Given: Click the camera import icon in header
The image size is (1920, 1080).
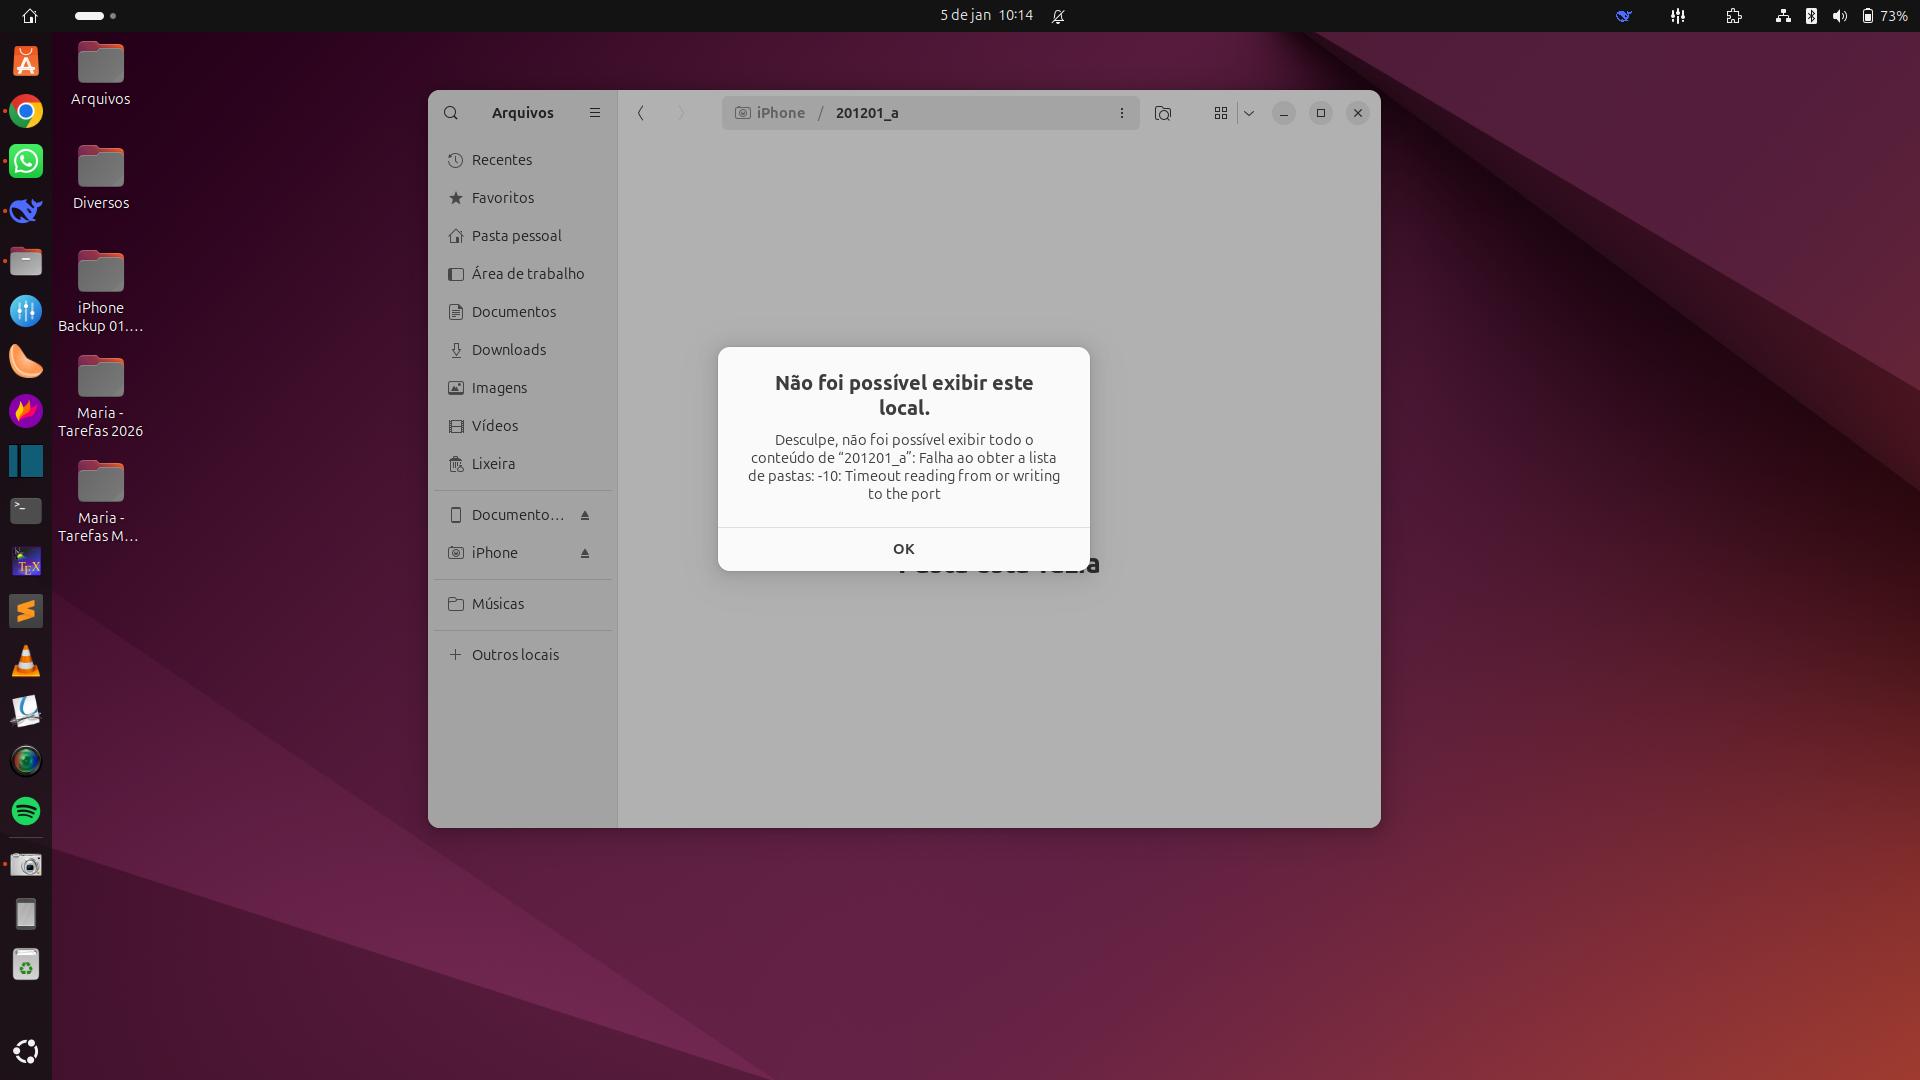Looking at the screenshot, I should 1162,113.
